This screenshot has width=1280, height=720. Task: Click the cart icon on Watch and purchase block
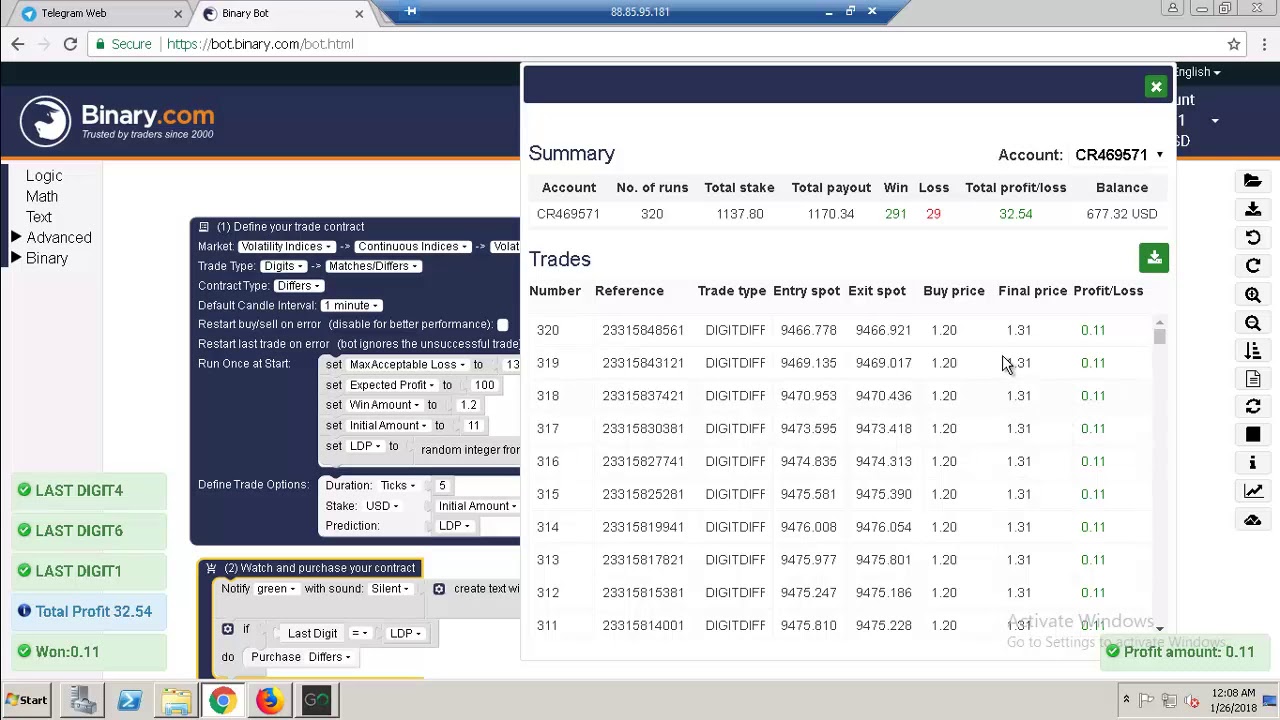click(x=211, y=568)
